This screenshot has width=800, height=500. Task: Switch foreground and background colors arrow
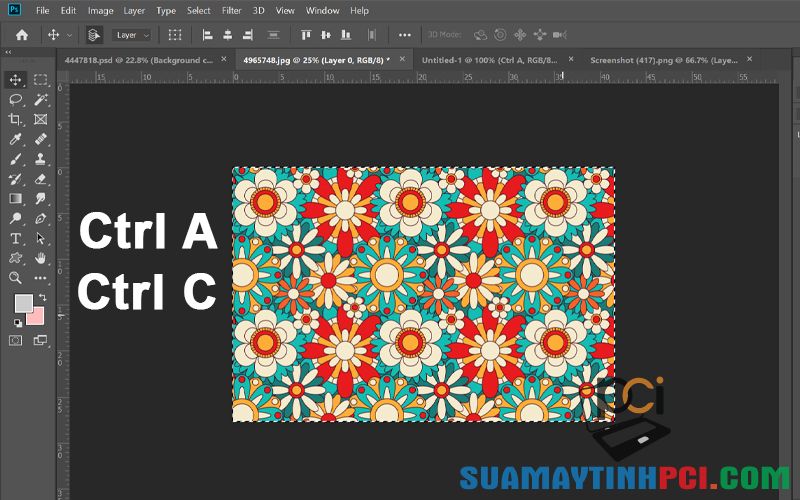(42, 297)
